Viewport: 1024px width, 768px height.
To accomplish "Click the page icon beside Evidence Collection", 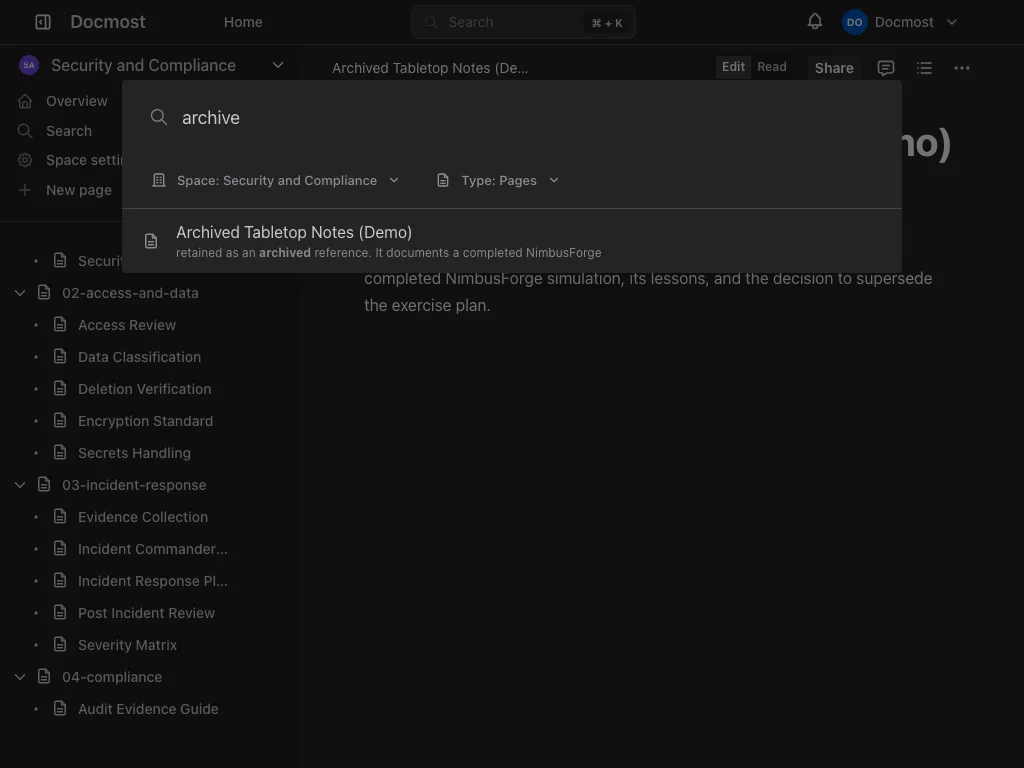I will pos(60,517).
